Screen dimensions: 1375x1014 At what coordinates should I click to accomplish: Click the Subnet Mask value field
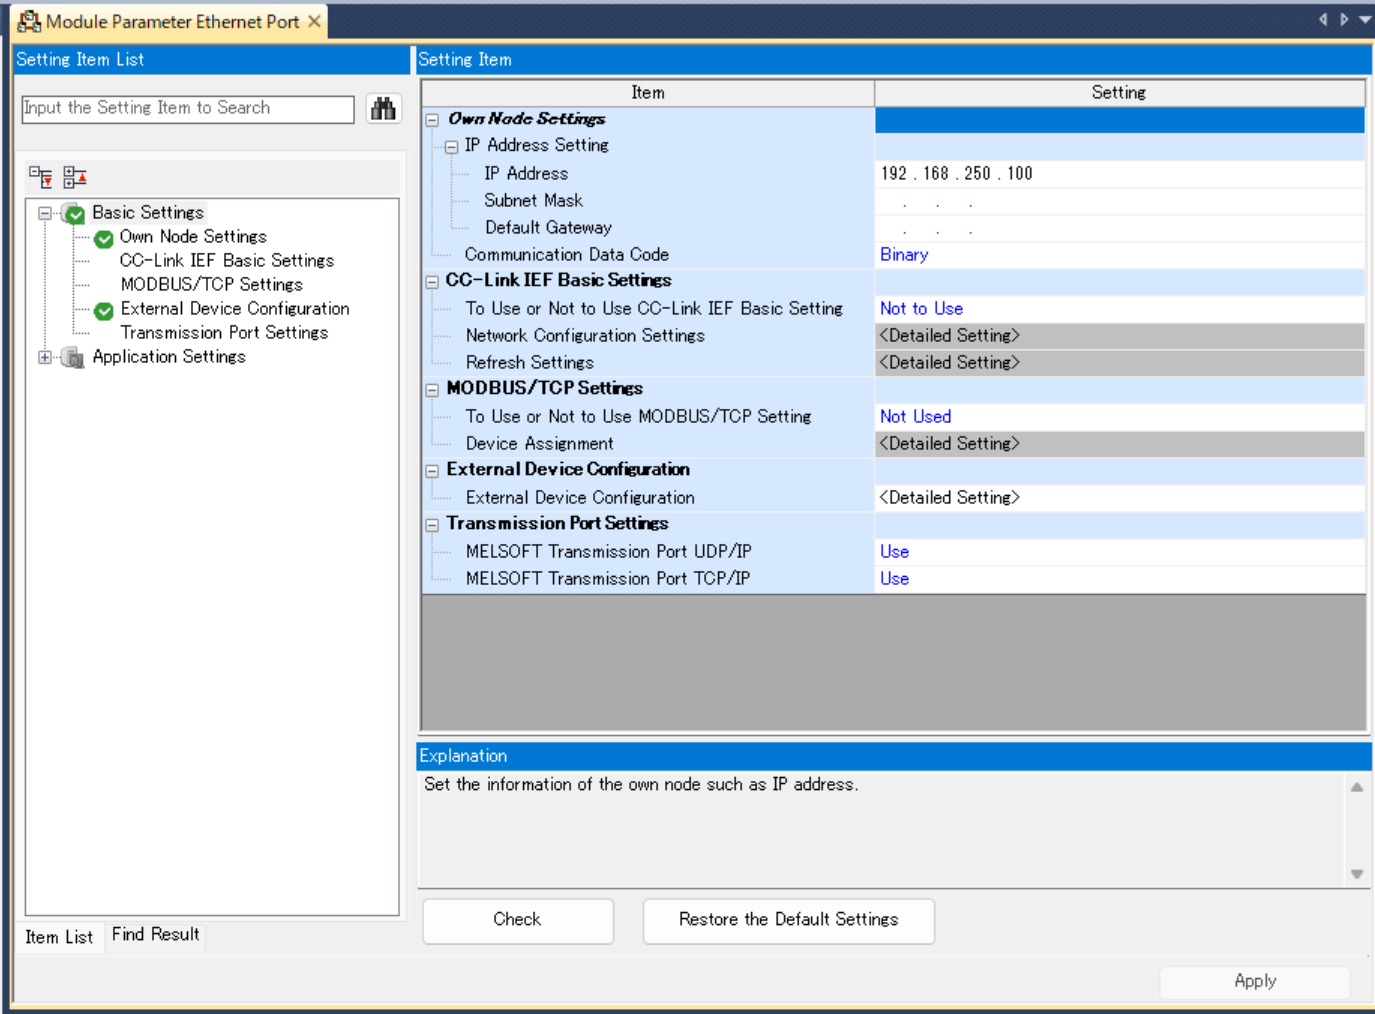1120,201
